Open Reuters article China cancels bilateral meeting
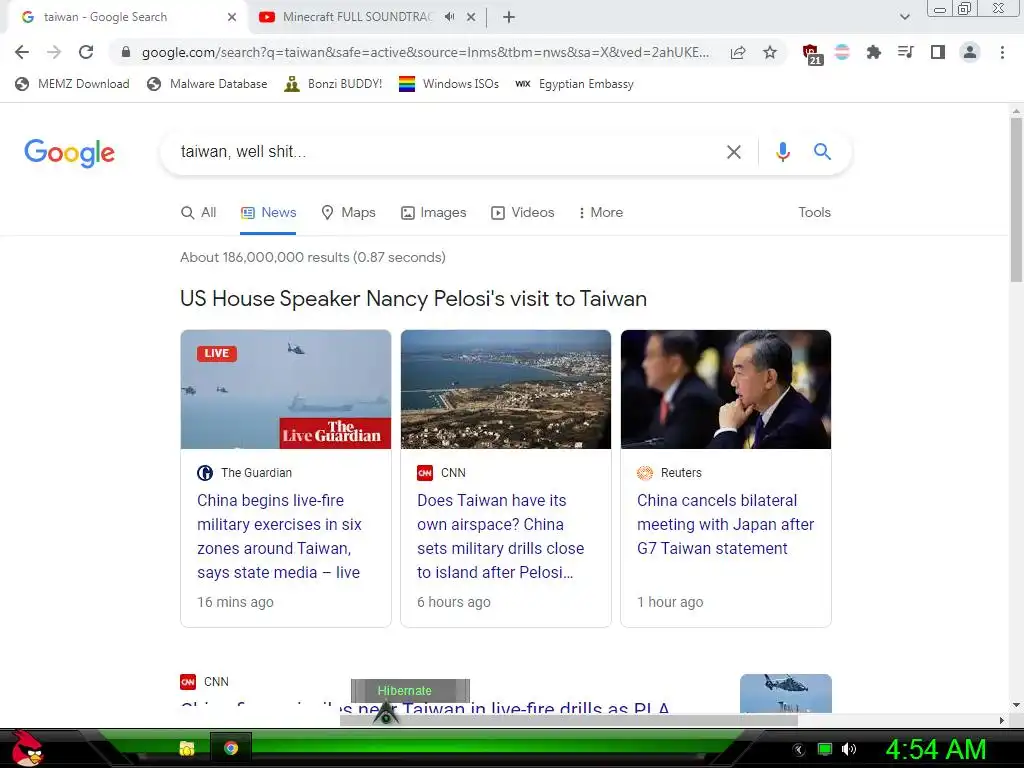 [x=726, y=524]
